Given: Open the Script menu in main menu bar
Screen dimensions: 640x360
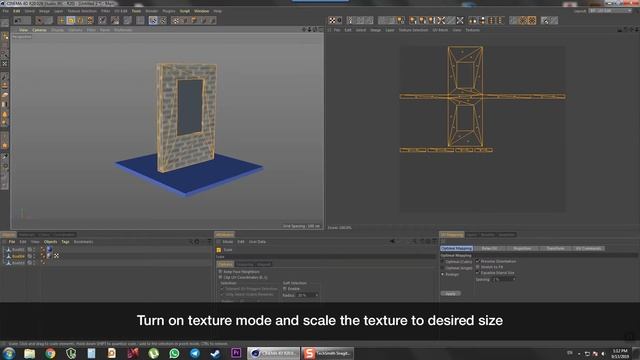Looking at the screenshot, I should click(x=184, y=11).
